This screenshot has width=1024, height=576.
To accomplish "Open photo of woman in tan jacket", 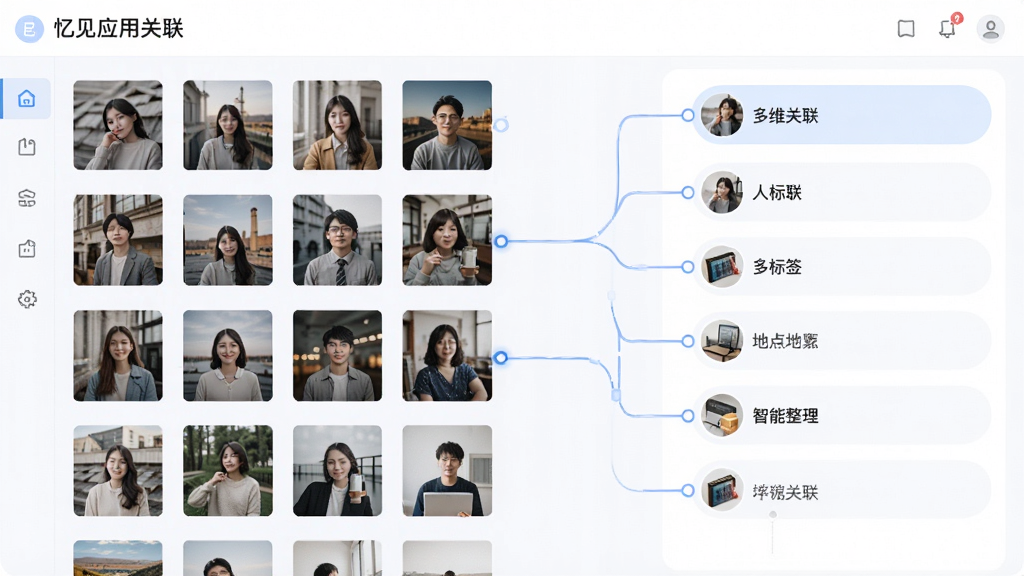I will point(337,125).
